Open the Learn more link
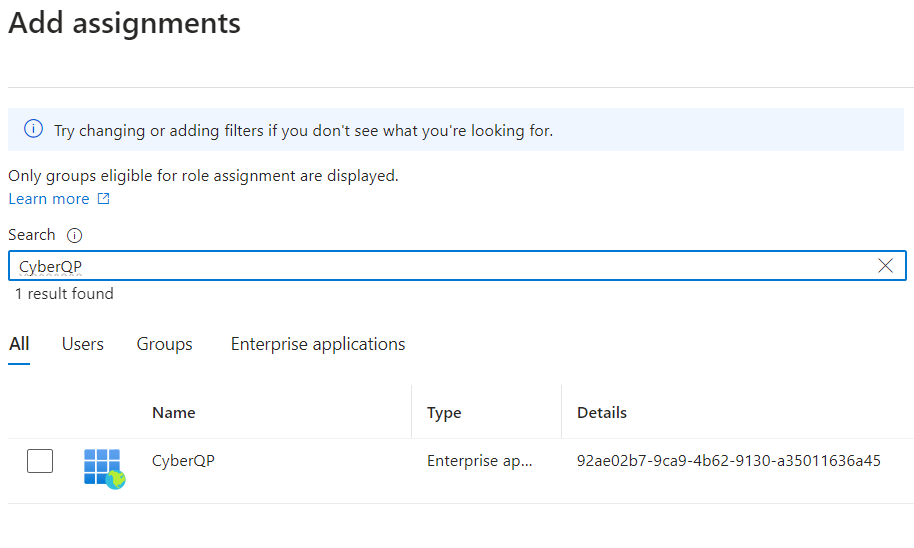Image resolution: width=914 pixels, height=548 pixels. point(49,199)
